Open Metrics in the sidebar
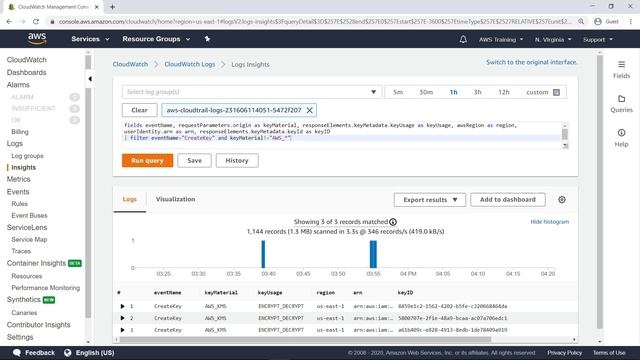640x360 pixels. click(18, 179)
